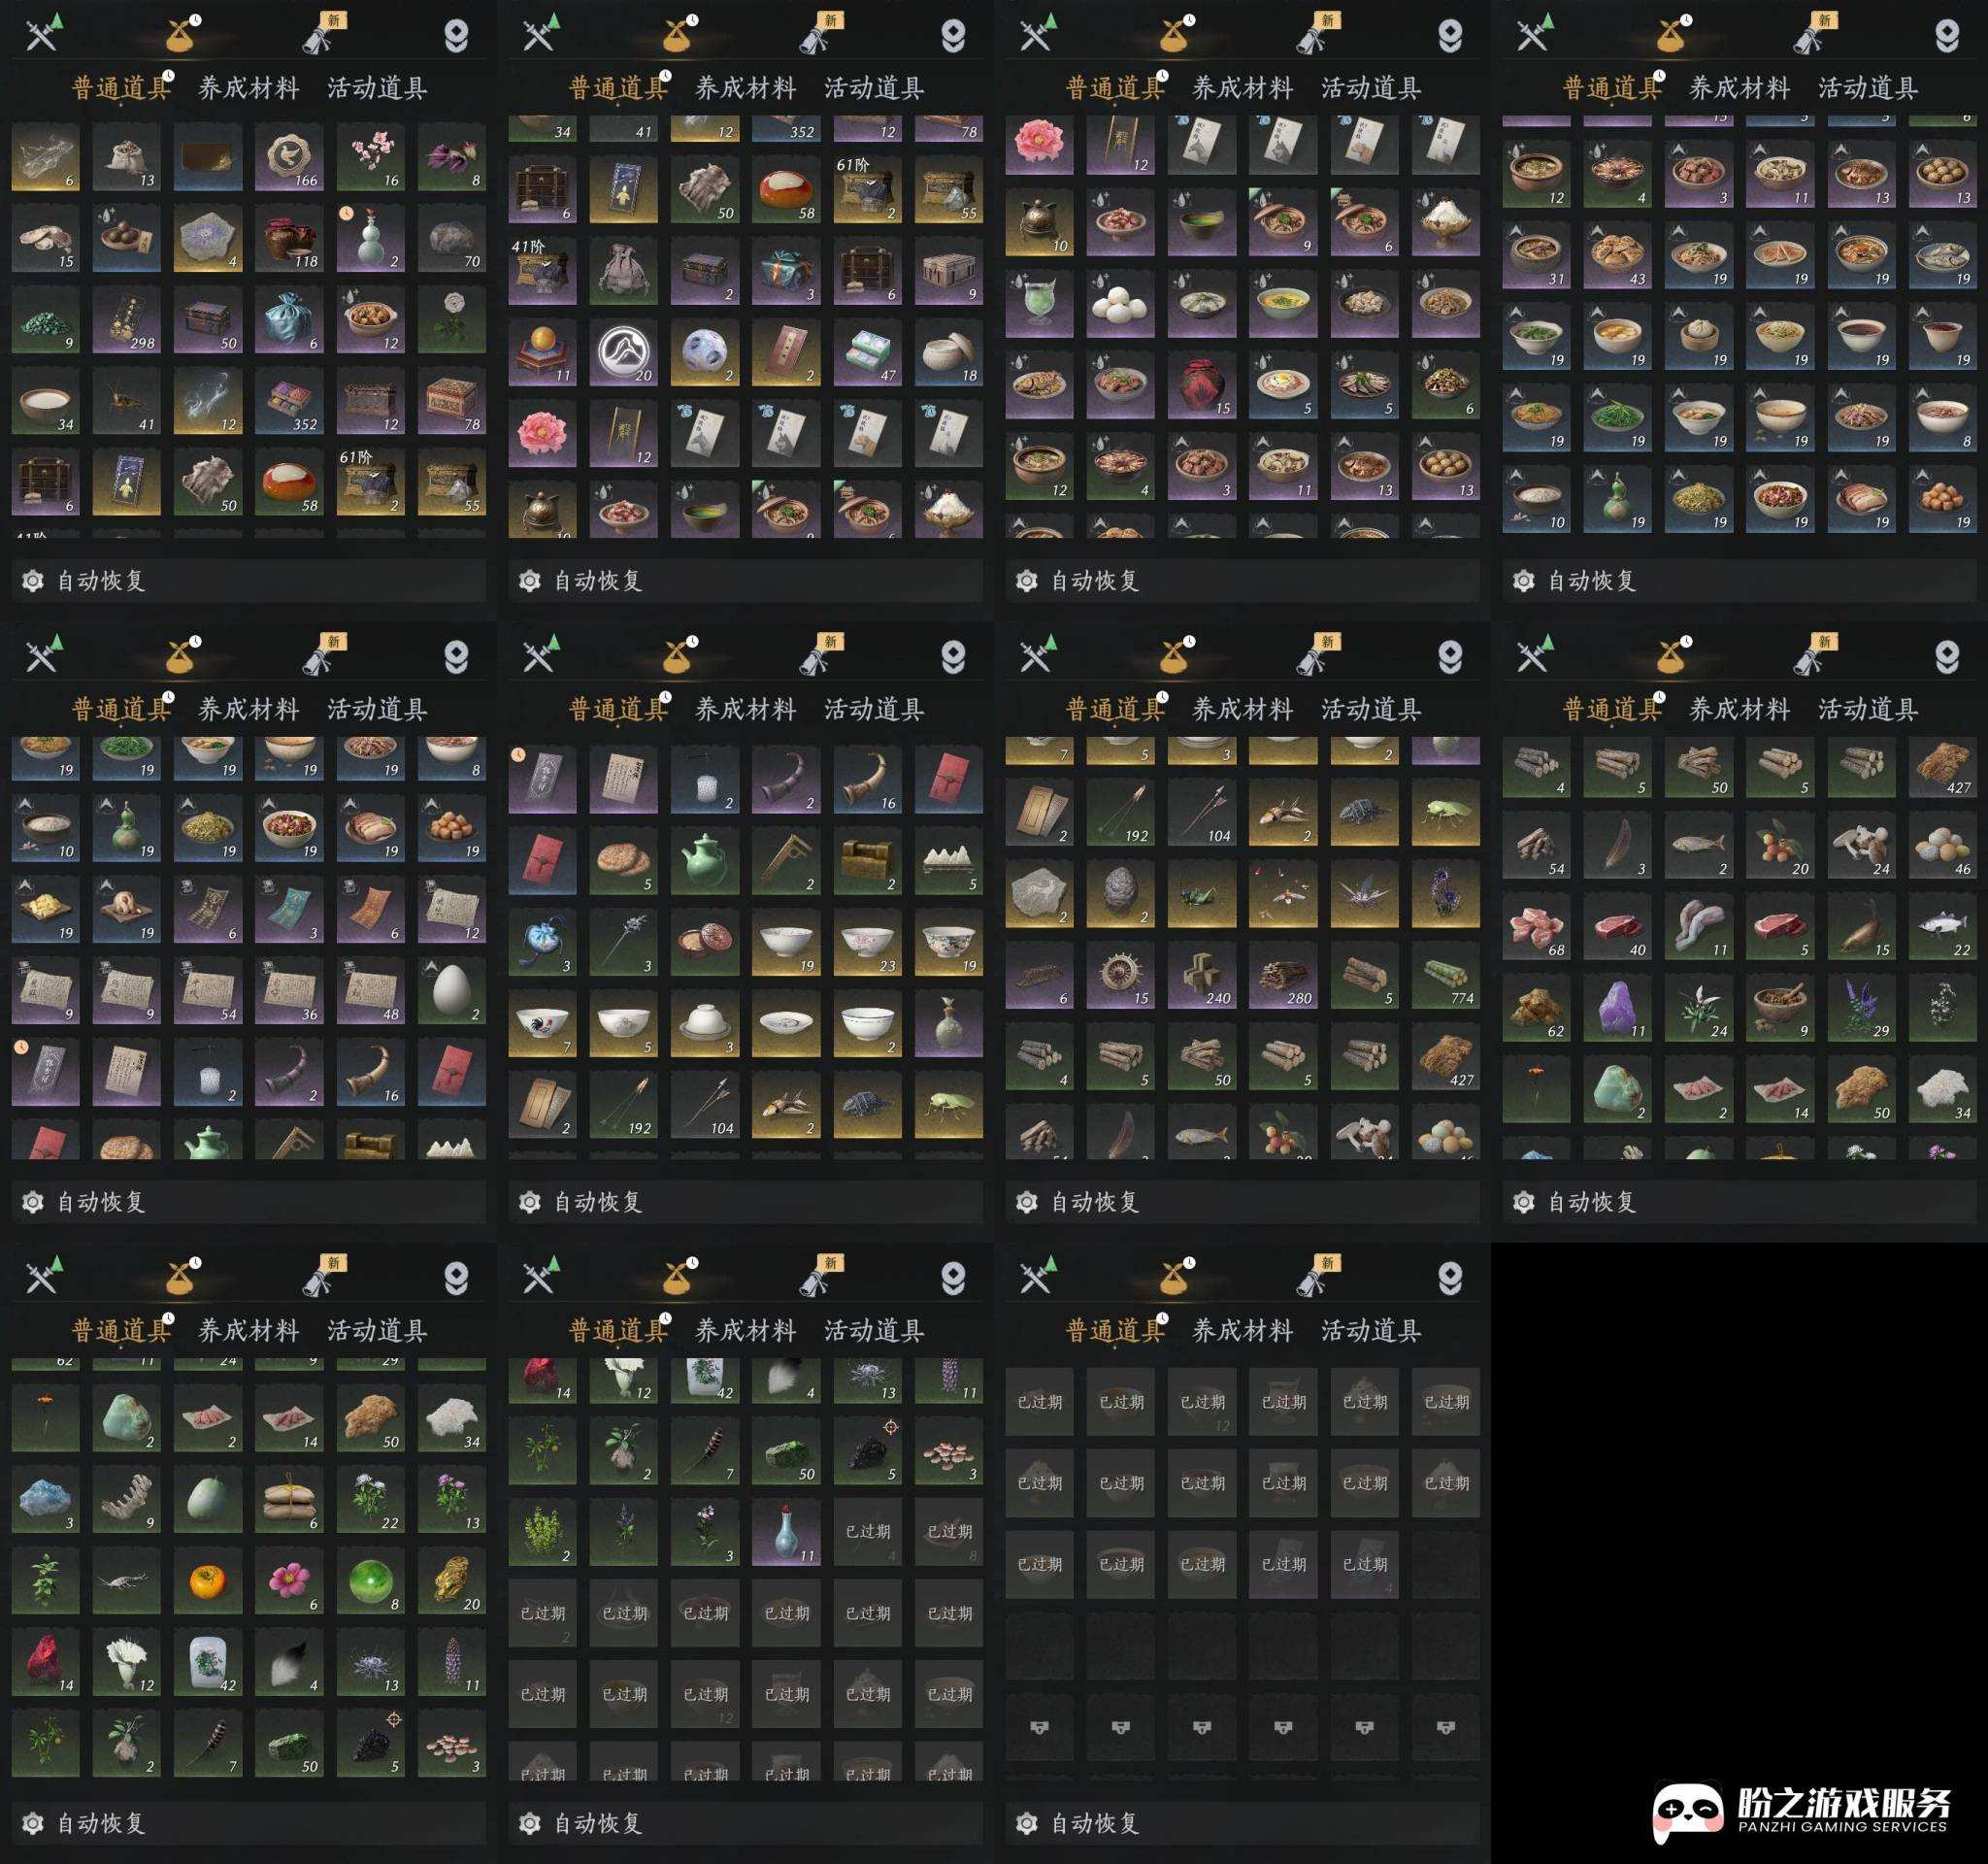The height and width of the screenshot is (1864, 1988).
Task: Click the green drink glass item
Action: [x=1039, y=302]
